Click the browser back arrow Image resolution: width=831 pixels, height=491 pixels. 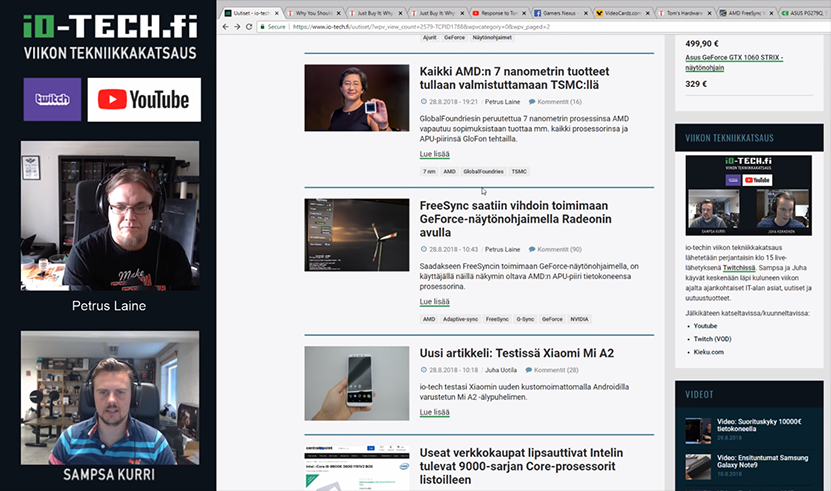coord(224,27)
